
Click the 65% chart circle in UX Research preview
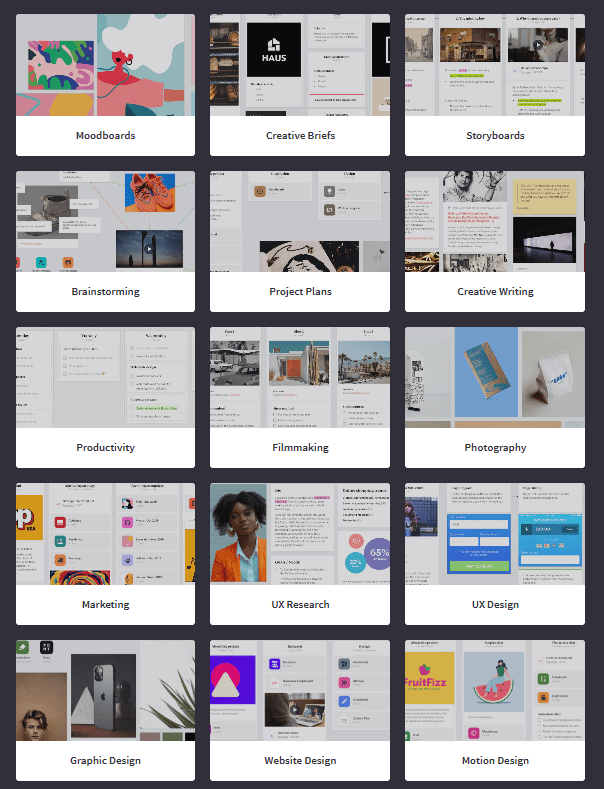point(378,554)
